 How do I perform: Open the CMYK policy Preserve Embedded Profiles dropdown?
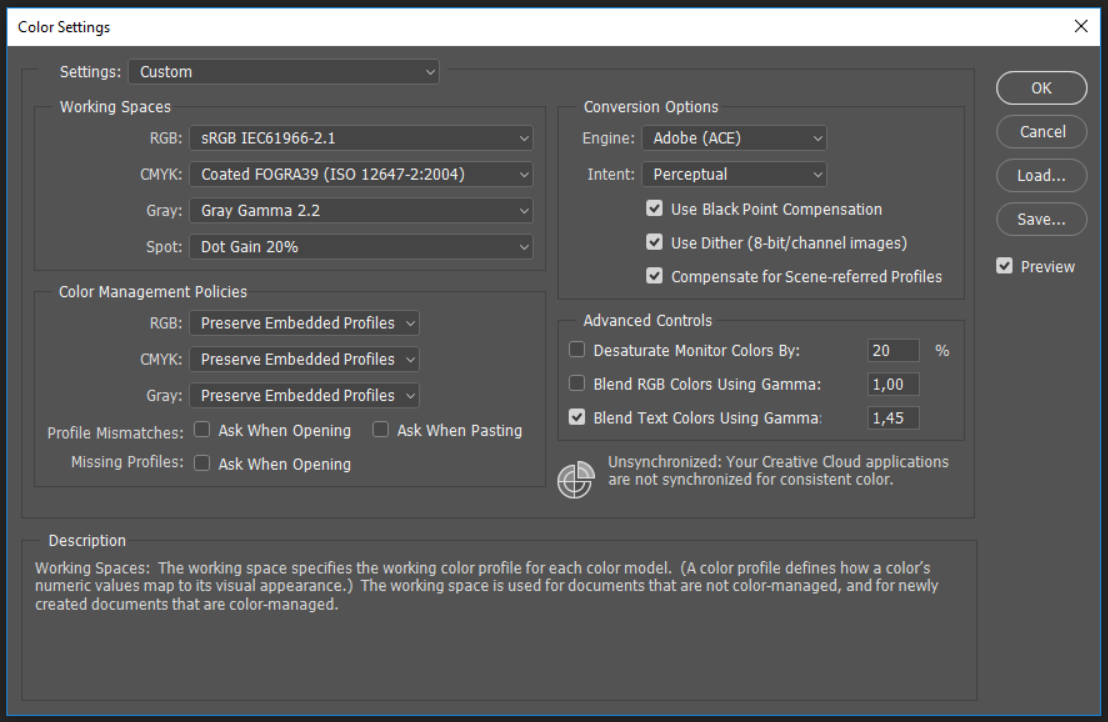click(304, 359)
